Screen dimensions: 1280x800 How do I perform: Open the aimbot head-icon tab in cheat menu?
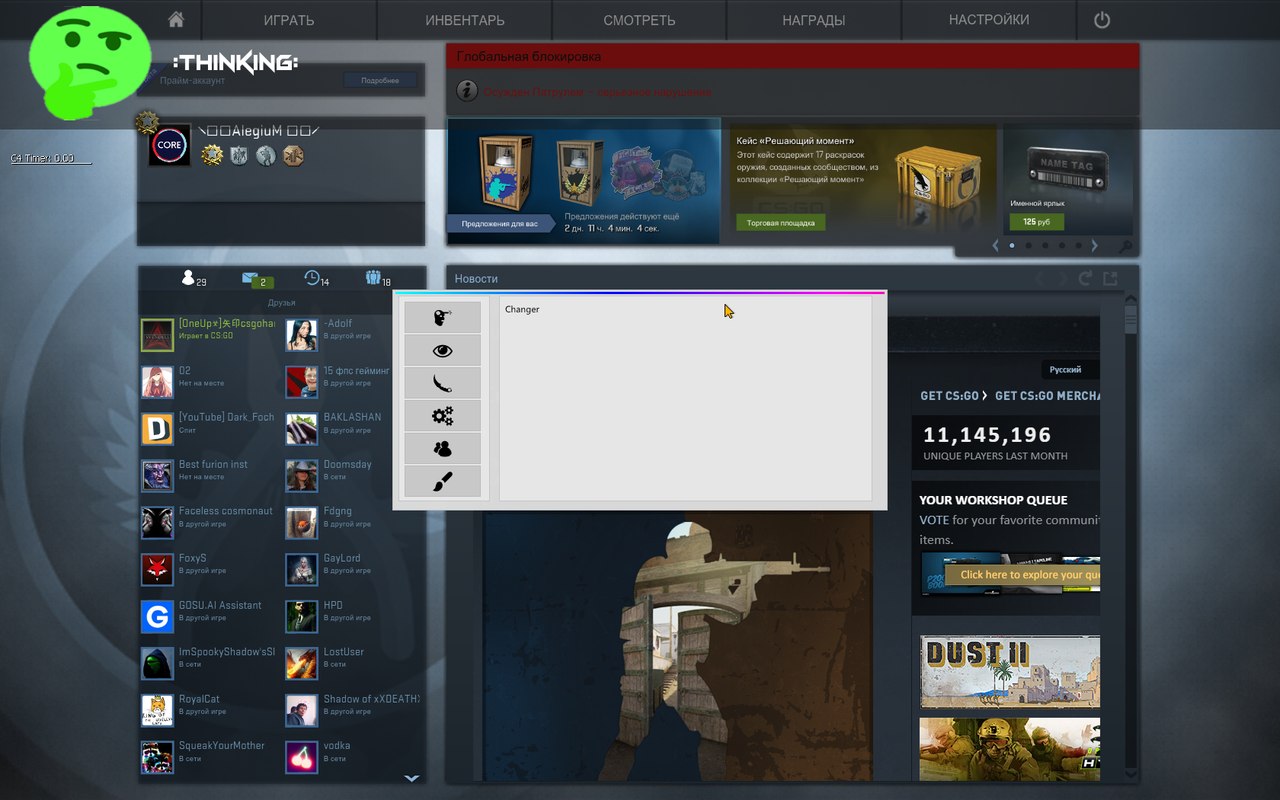[x=442, y=317]
